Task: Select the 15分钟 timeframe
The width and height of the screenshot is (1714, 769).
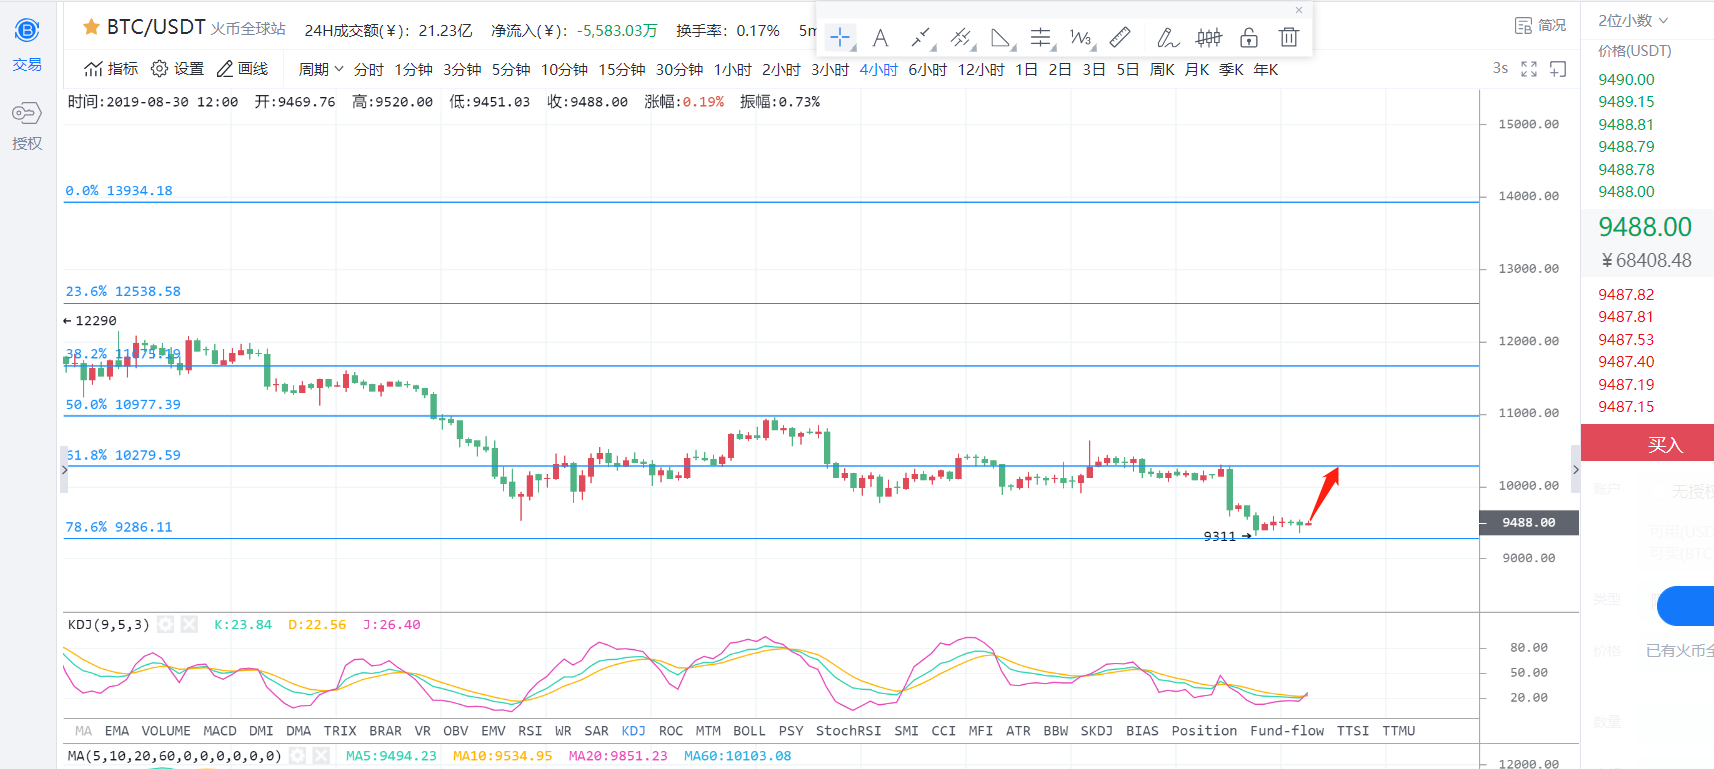Action: [x=622, y=69]
